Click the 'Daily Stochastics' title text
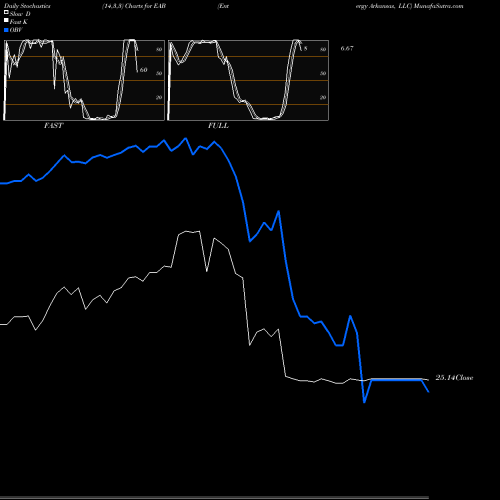The width and height of the screenshot is (500, 500). pos(27,6)
